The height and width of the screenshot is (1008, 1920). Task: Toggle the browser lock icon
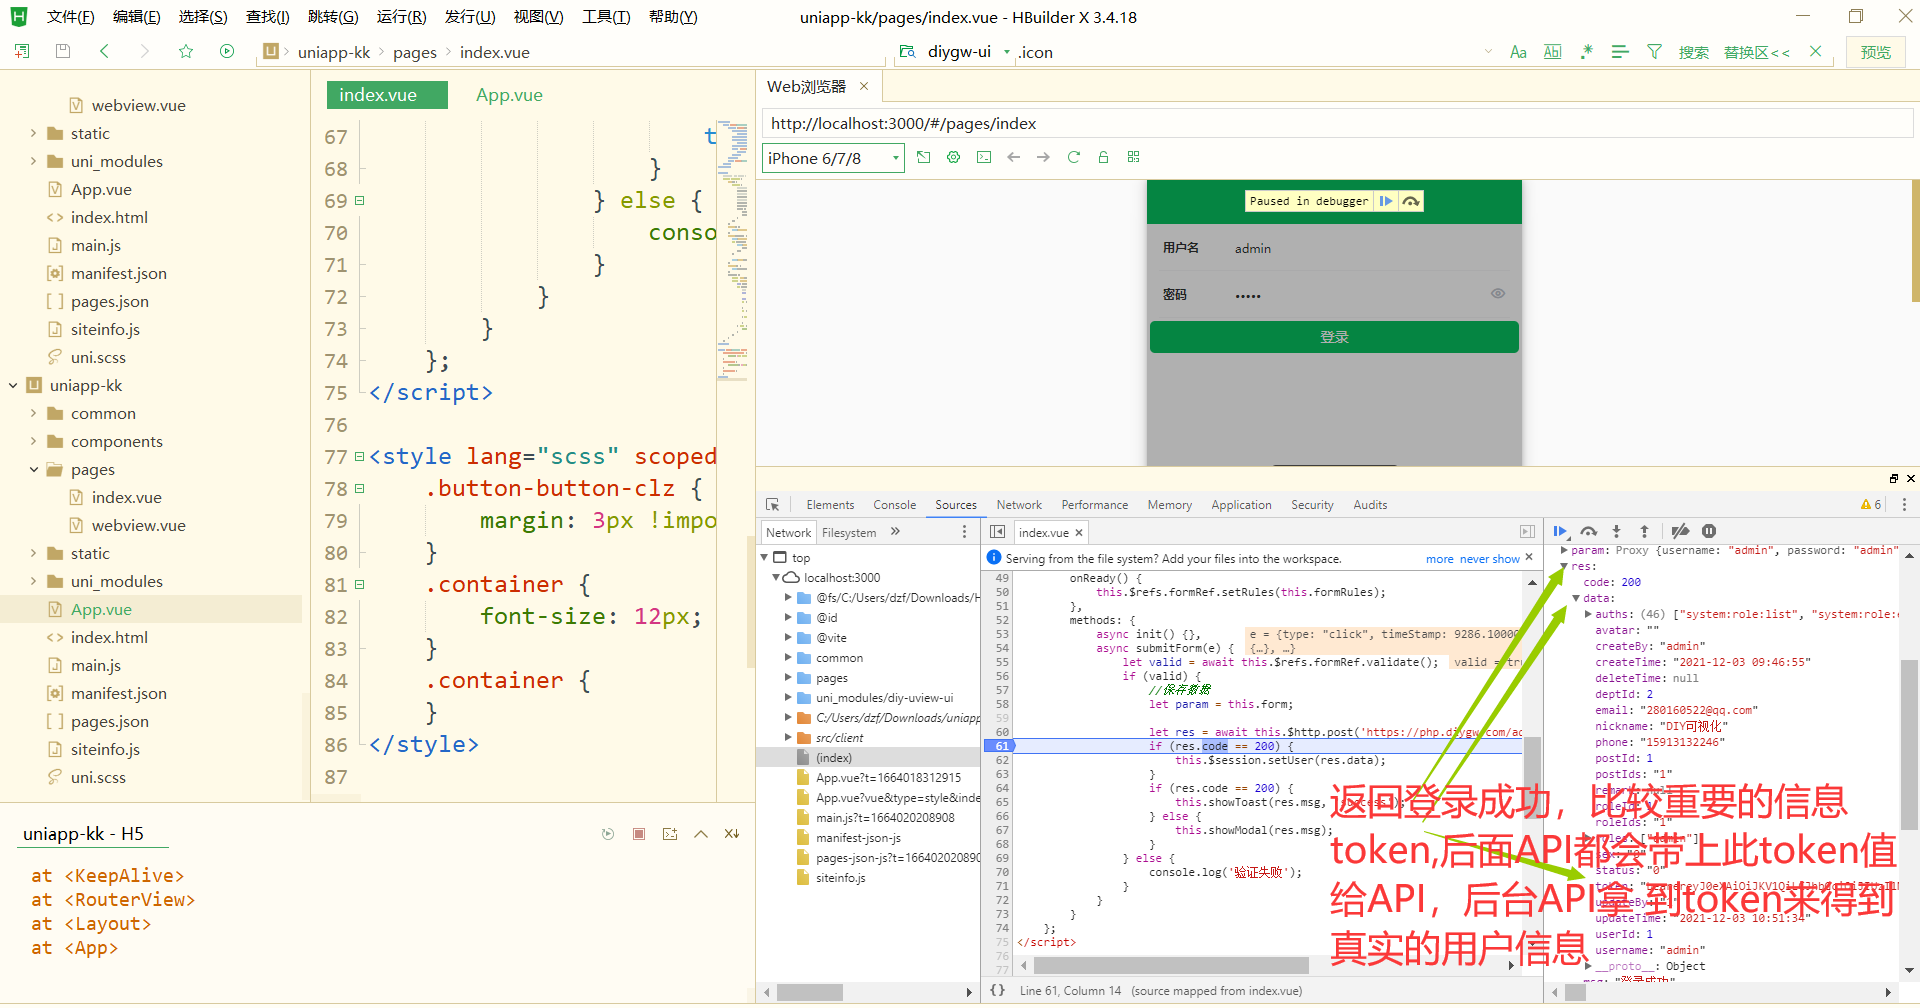1104,157
